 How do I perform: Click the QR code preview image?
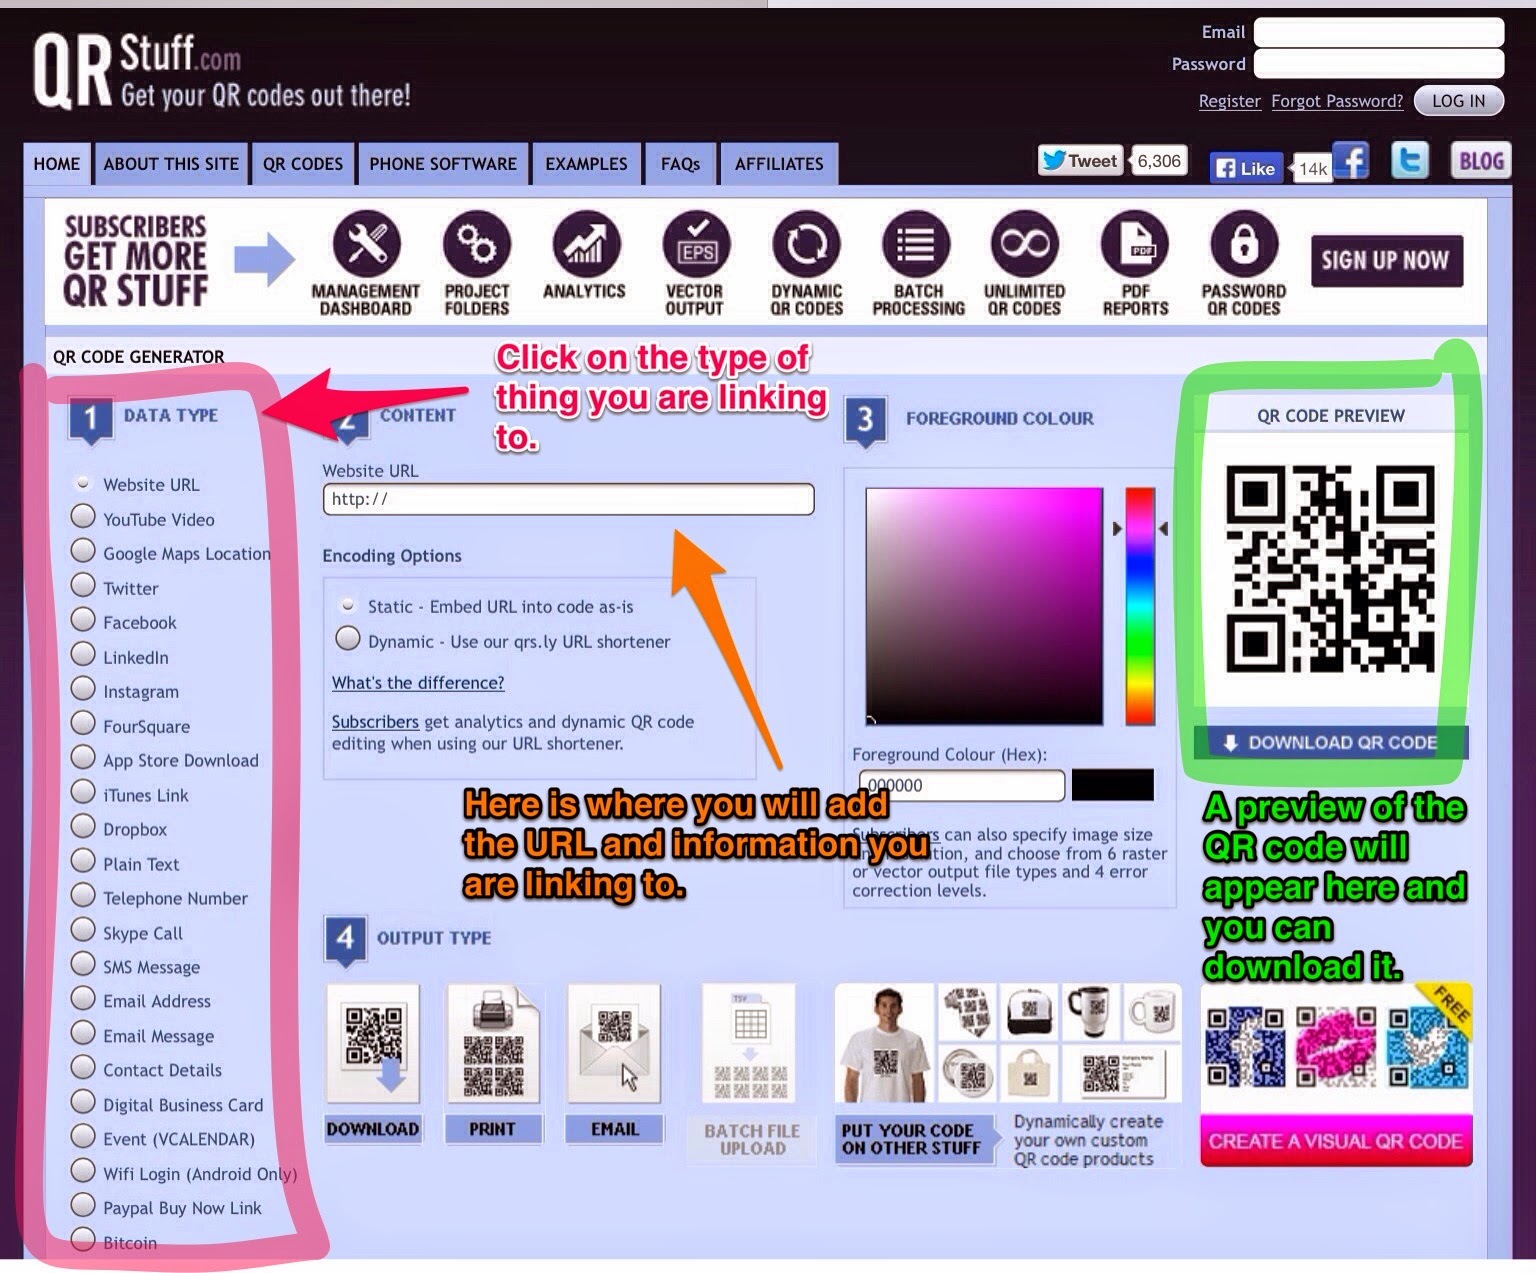coord(1330,568)
